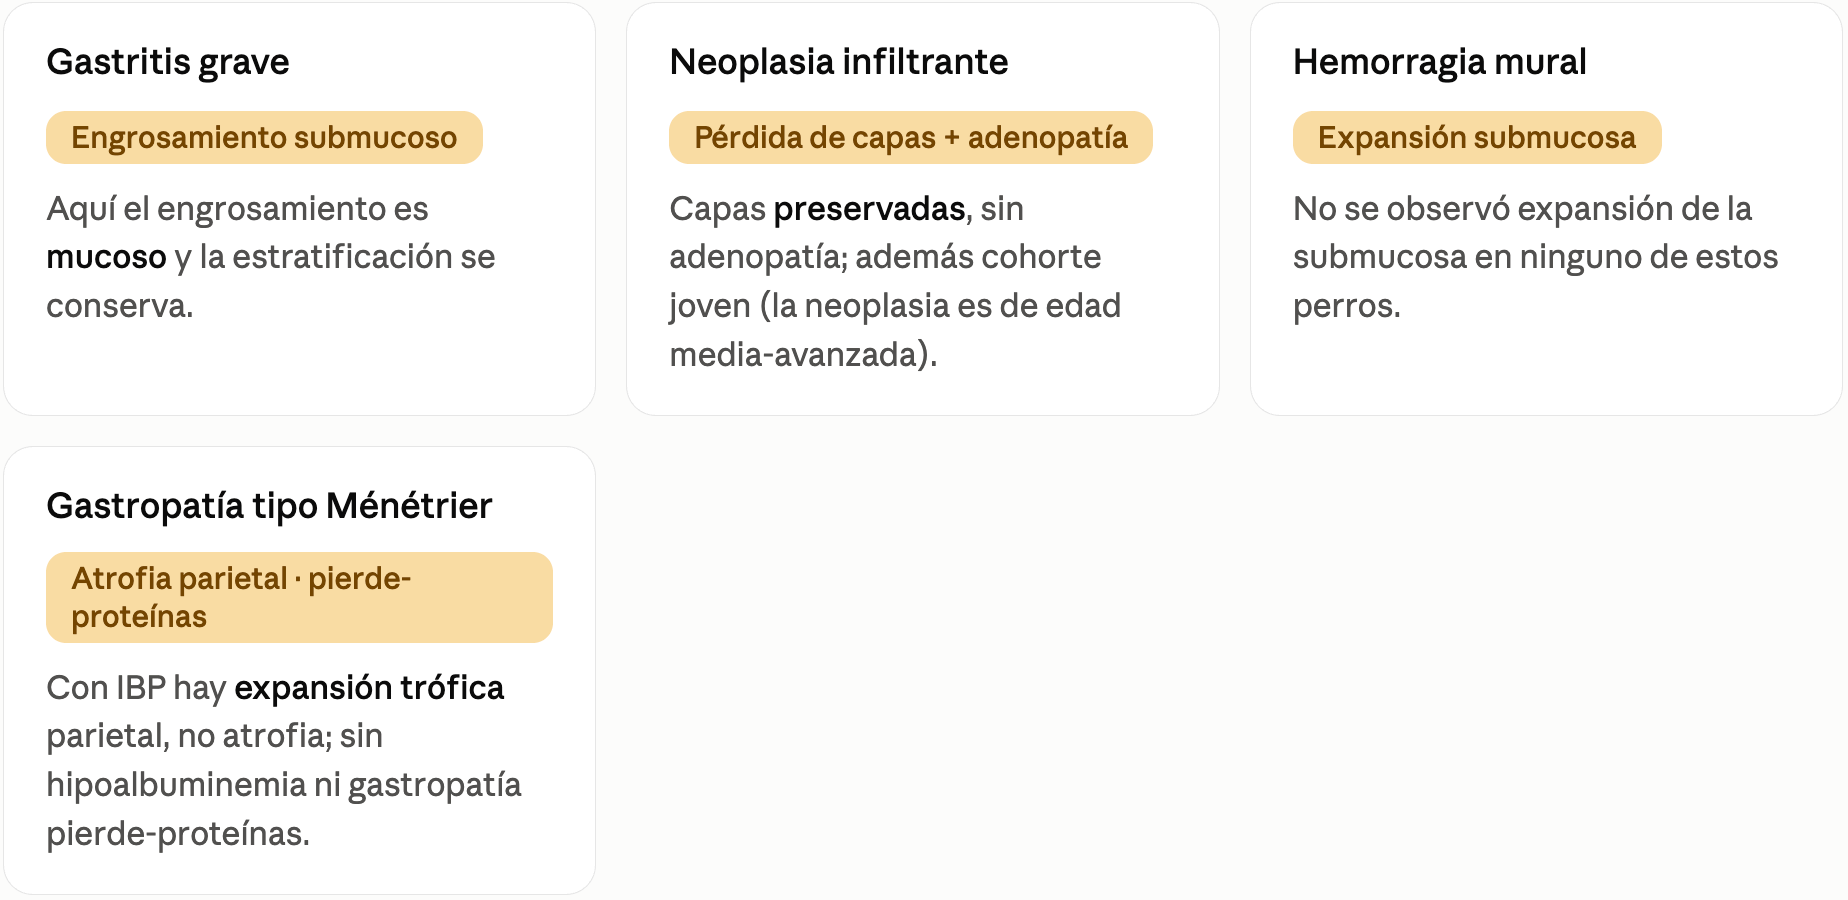Click the 'Con IBP hay' text
Image resolution: width=1848 pixels, height=900 pixels.
136,688
